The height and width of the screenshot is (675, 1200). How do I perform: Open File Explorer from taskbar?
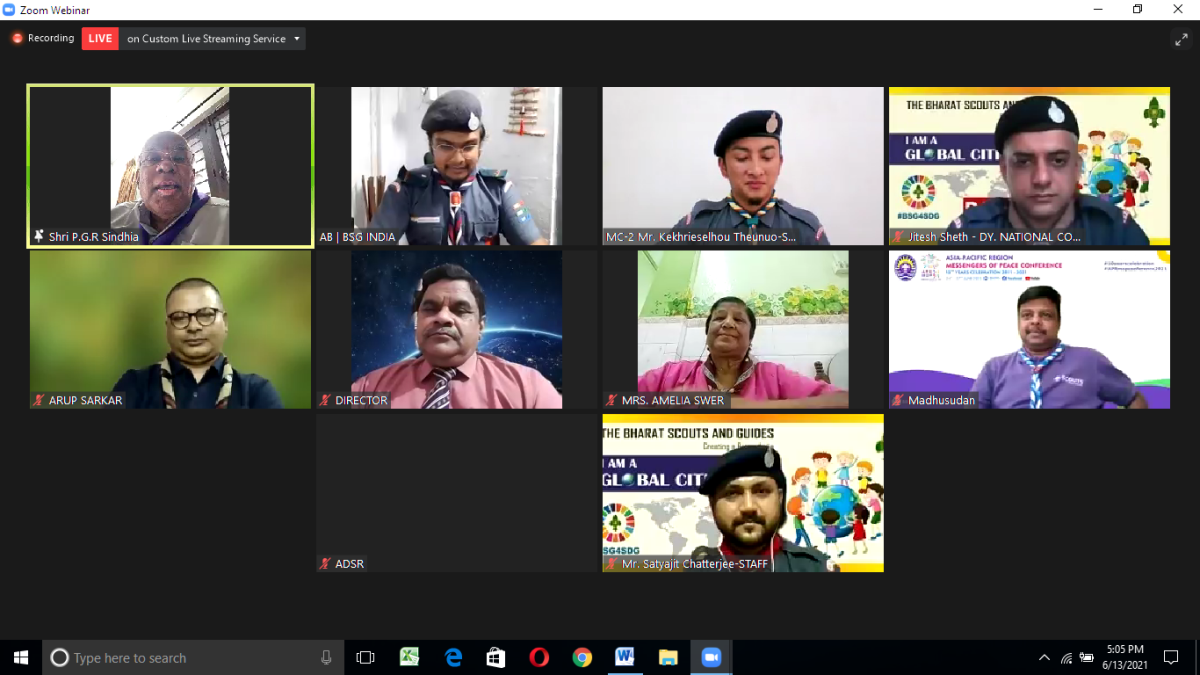coord(668,657)
